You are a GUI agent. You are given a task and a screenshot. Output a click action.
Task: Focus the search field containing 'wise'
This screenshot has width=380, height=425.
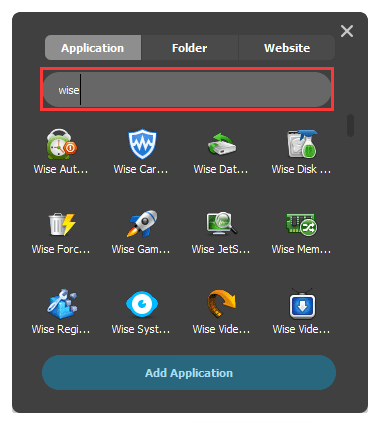tap(187, 90)
